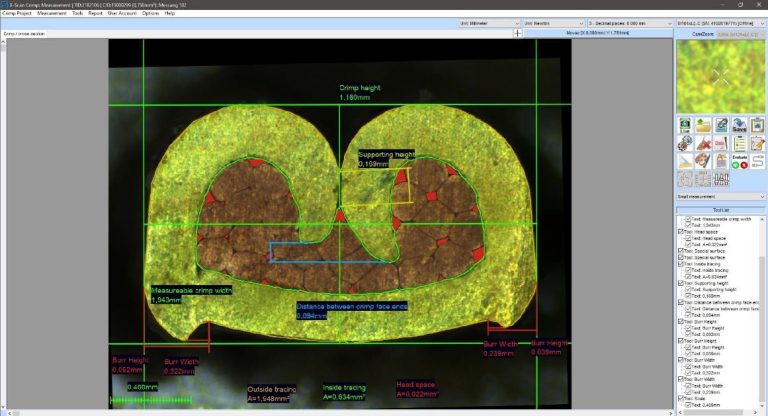Click the Distance between crimp face ends label
Screen dimensions: 768x416
coord(352,311)
